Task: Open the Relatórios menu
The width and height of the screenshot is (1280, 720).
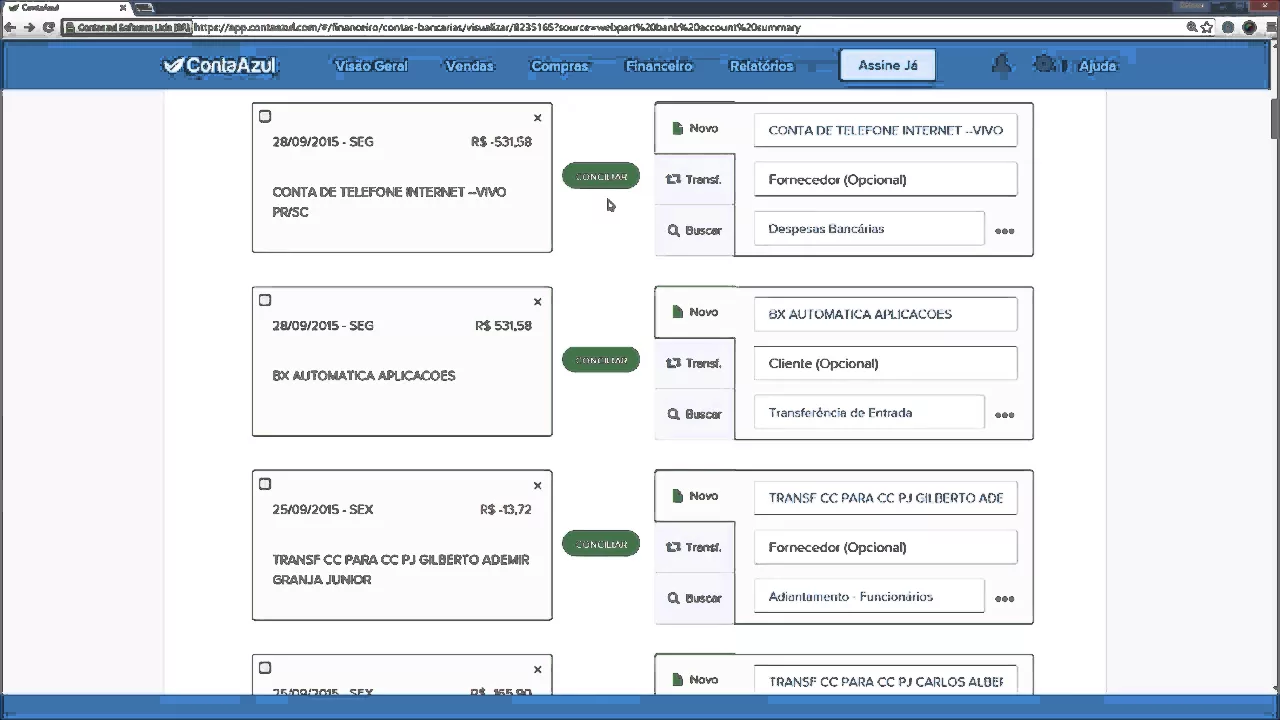Action: [762, 66]
